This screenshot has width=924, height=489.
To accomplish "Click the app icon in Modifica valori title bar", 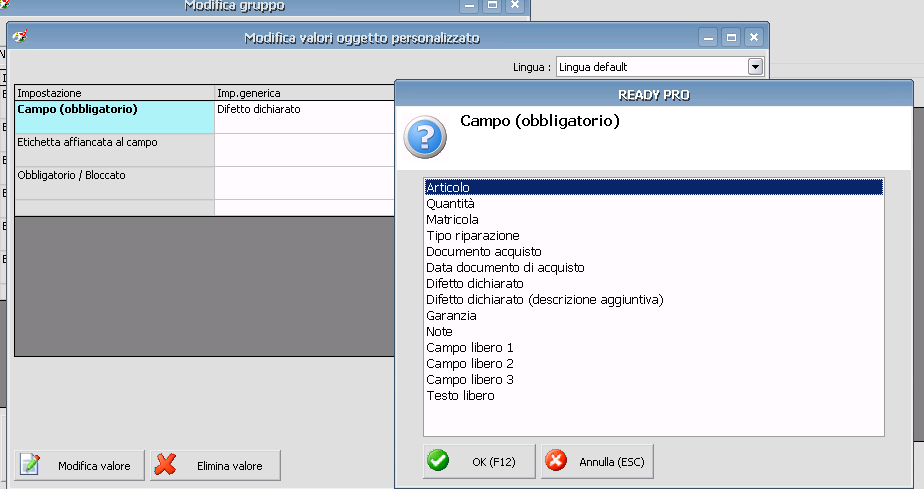I will click(x=19, y=37).
